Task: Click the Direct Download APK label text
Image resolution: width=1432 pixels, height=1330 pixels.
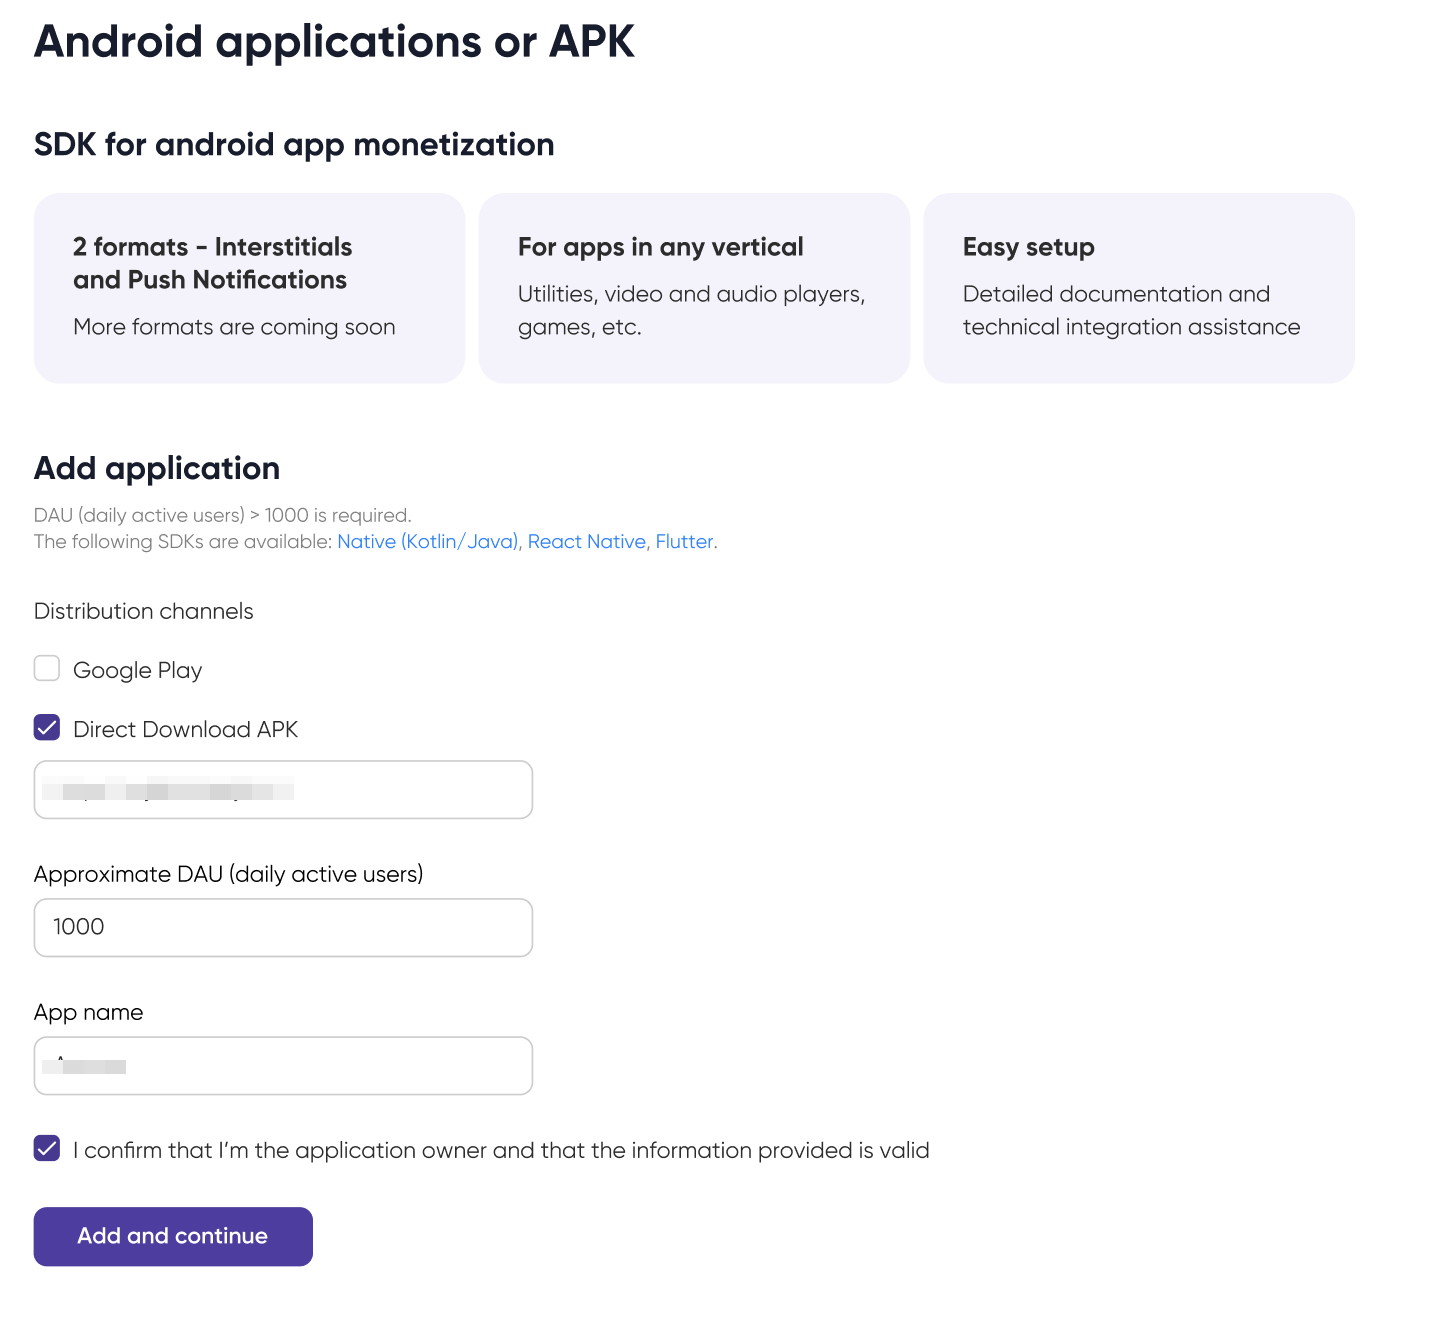Action: point(185,730)
